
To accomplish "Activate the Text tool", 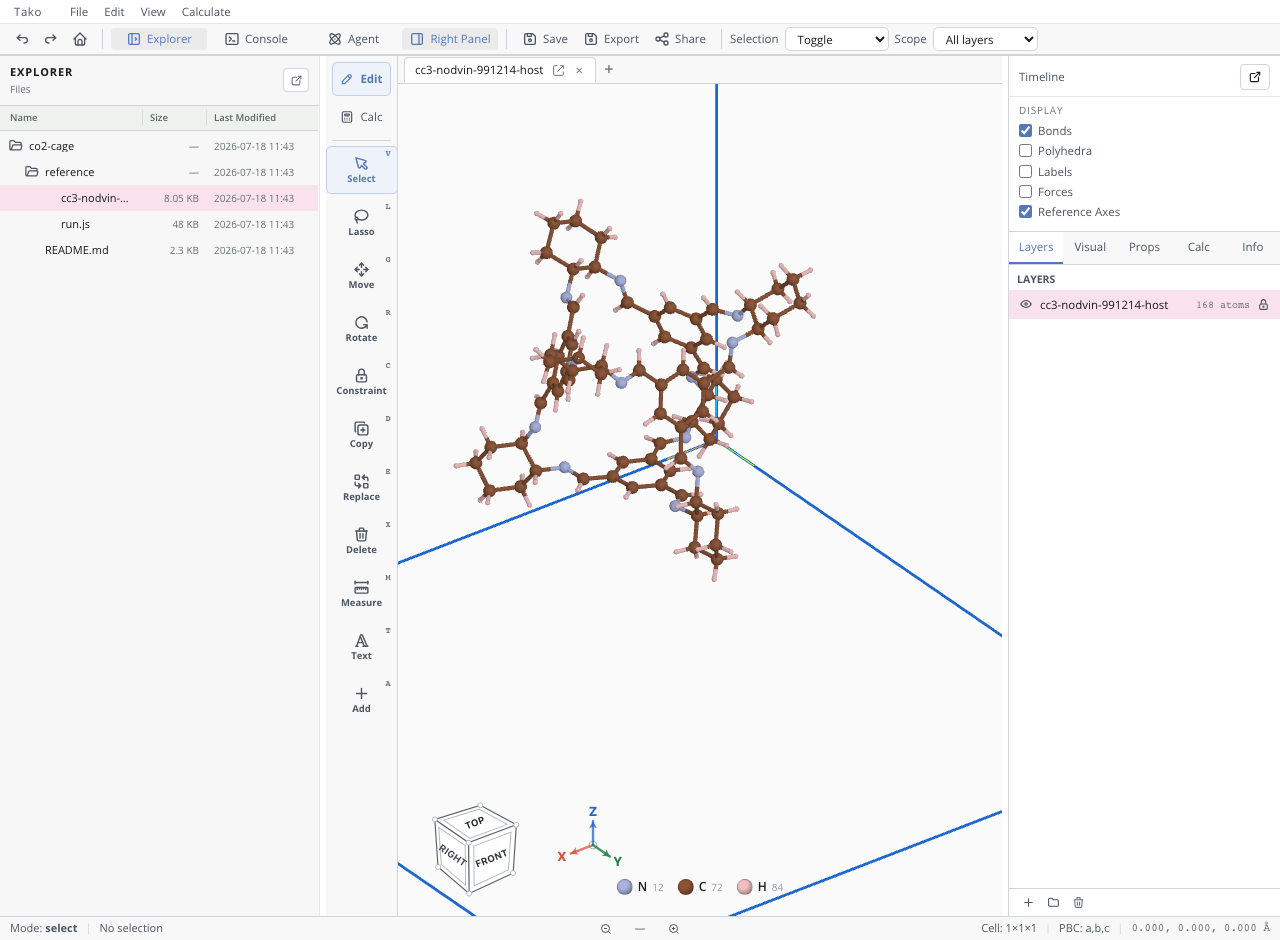I will pos(361,646).
